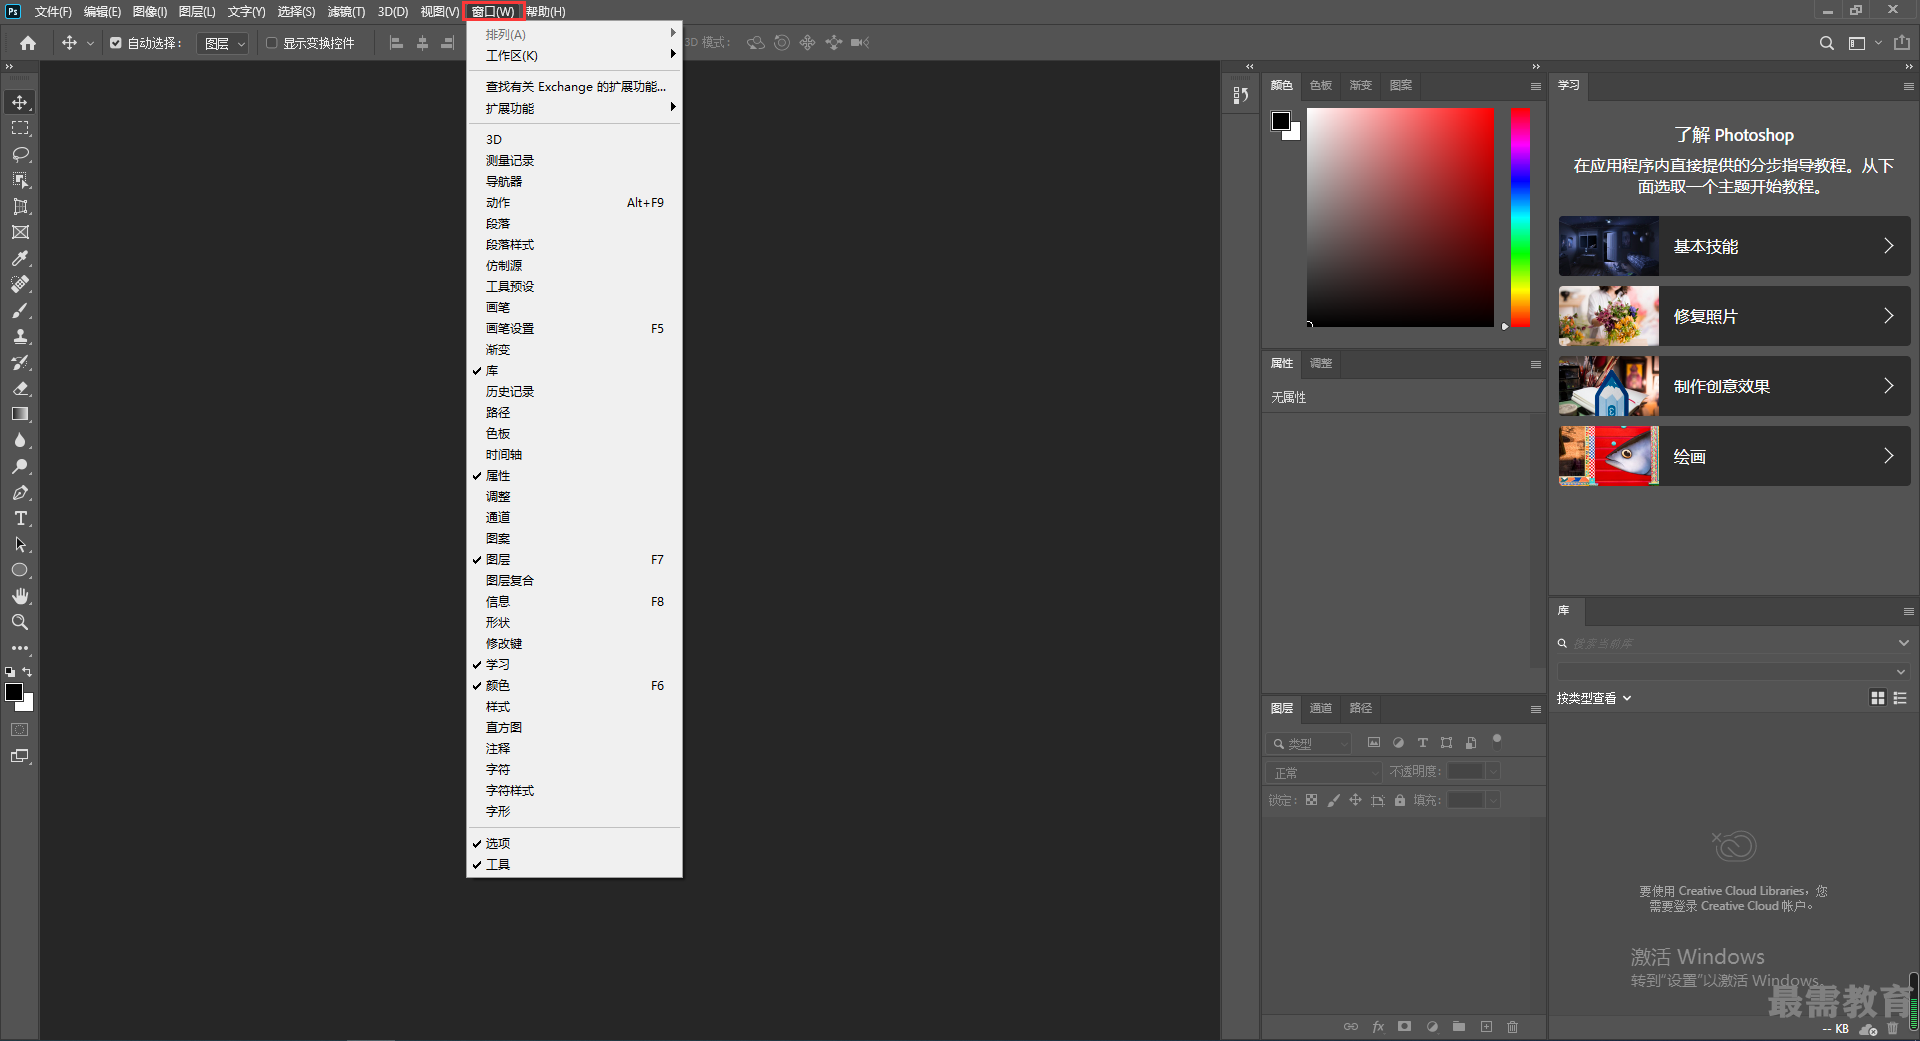
Task: Toggle the Auto-Select (自动选择) checkbox
Action: (116, 43)
